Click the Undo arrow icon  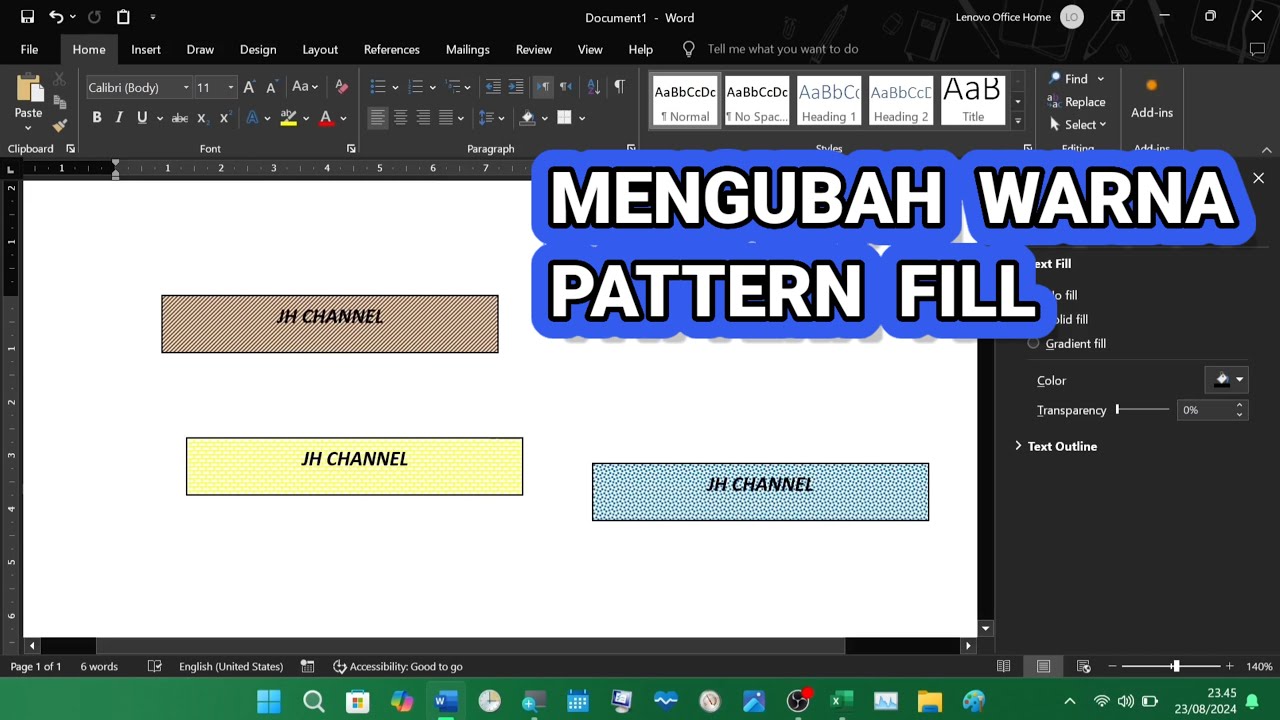(56, 17)
